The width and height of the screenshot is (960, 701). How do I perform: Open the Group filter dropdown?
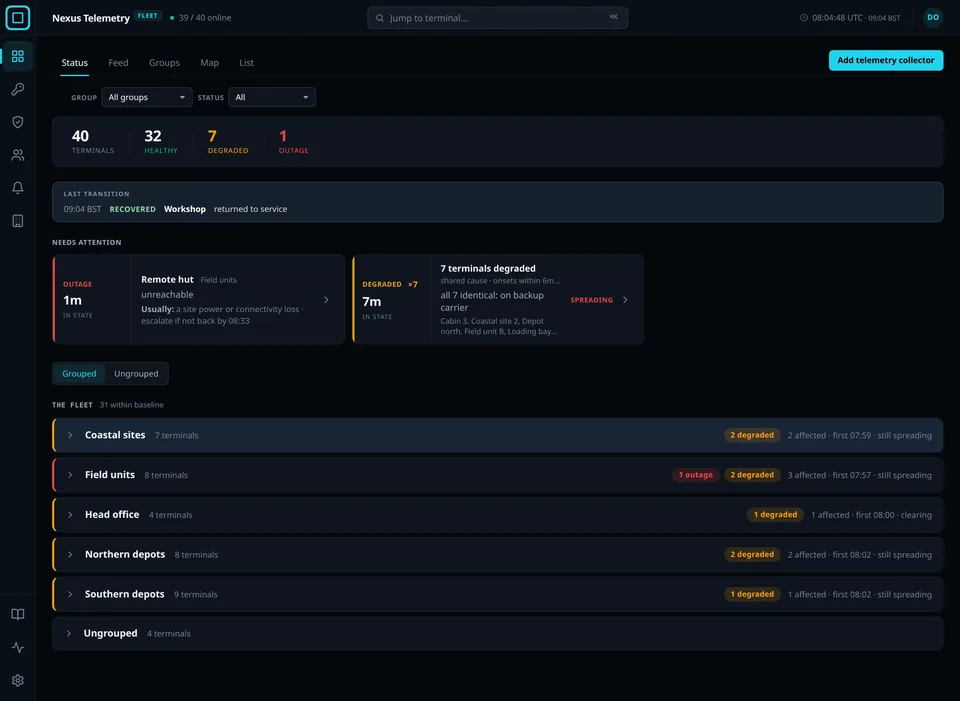click(147, 97)
